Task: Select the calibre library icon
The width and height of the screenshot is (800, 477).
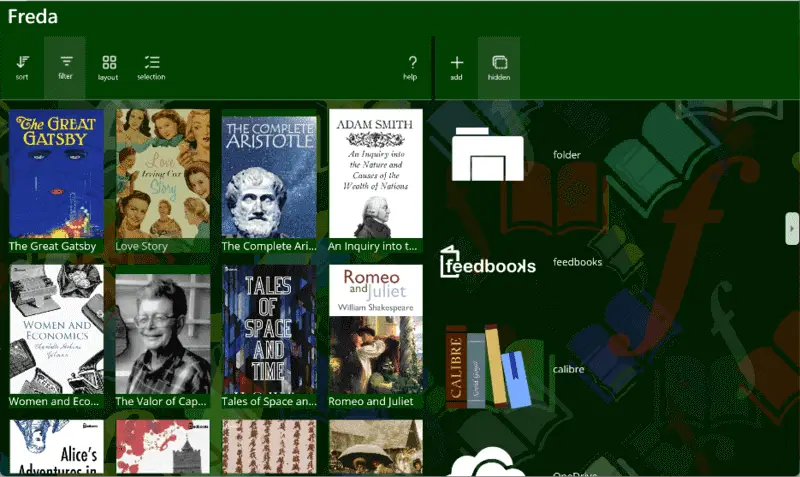Action: (488, 367)
